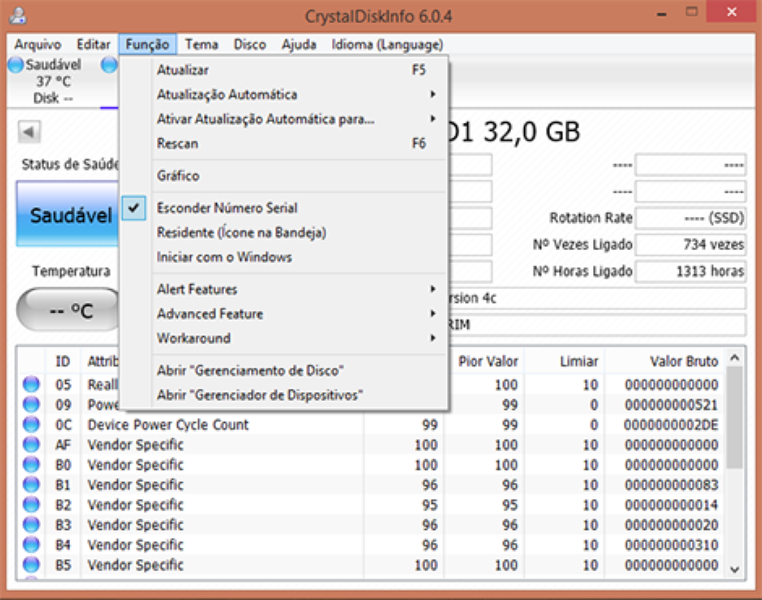Click the previous disk arrow button

(x=29, y=132)
